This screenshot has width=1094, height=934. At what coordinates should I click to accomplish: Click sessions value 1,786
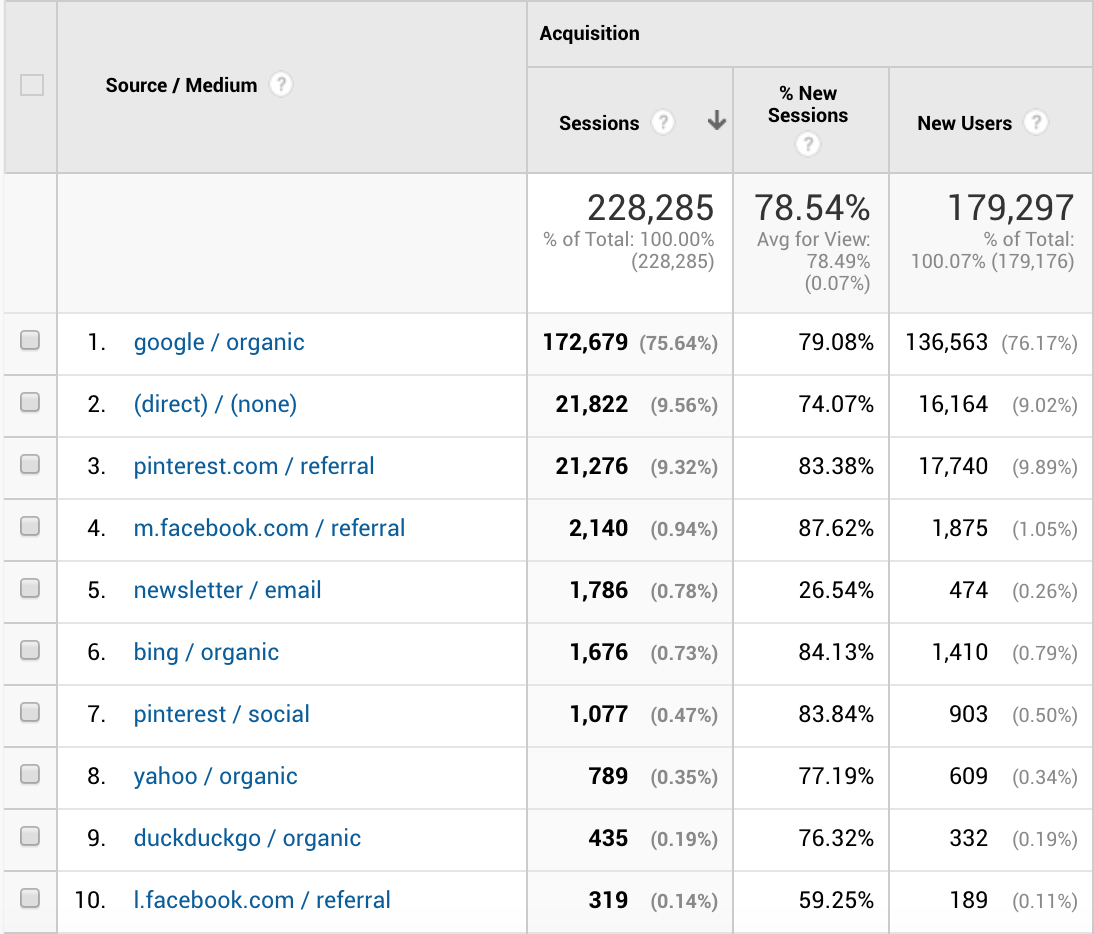[x=599, y=590]
